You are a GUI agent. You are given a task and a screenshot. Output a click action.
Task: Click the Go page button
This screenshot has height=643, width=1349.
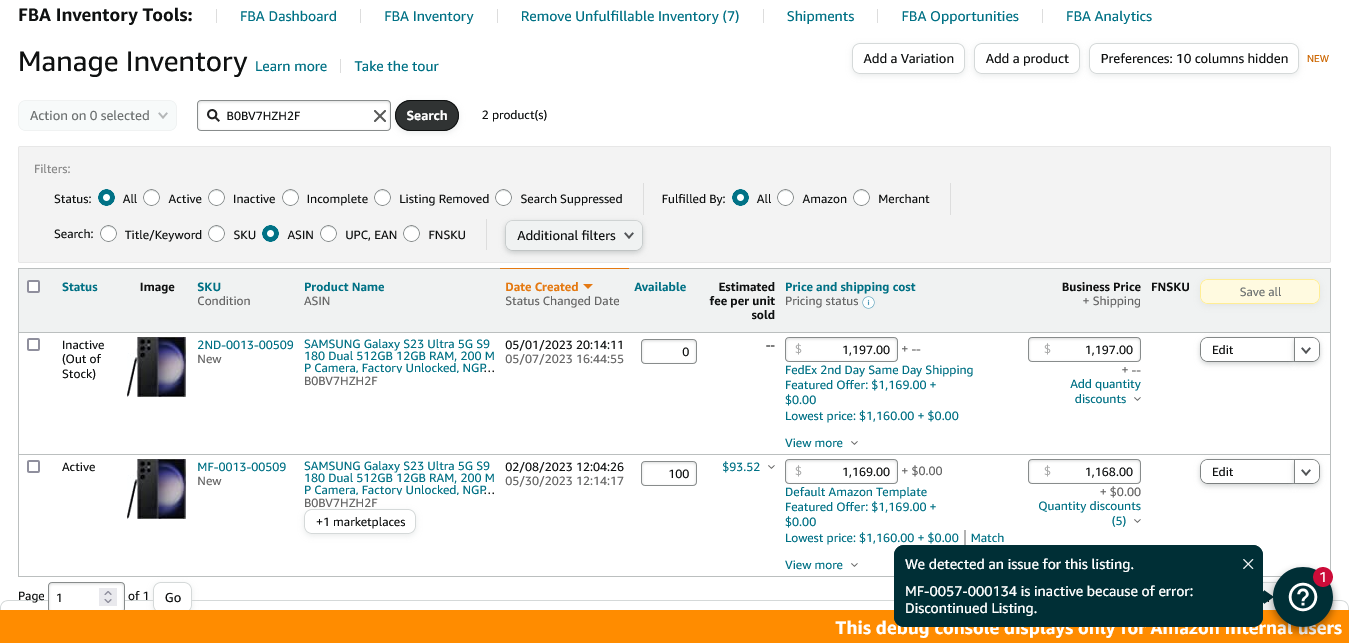tap(173, 597)
